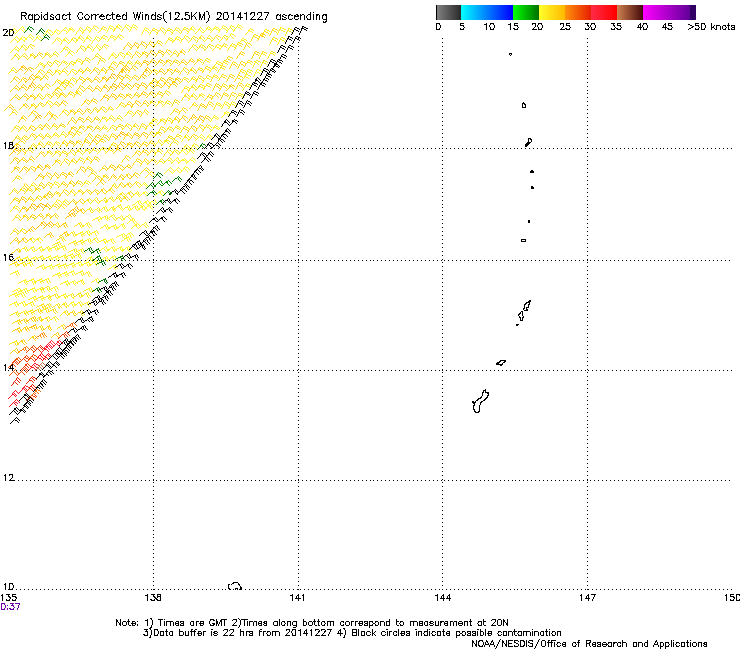Click the latitude label '20'
The width and height of the screenshot is (740, 650).
coord(8,33)
